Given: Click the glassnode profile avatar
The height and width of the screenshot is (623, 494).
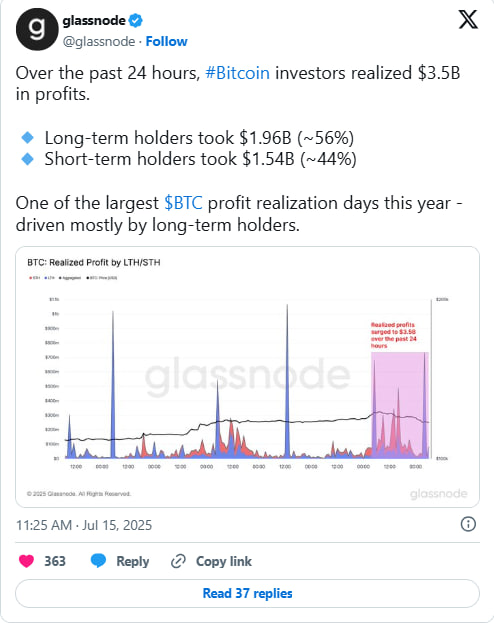Looking at the screenshot, I should (x=37, y=29).
